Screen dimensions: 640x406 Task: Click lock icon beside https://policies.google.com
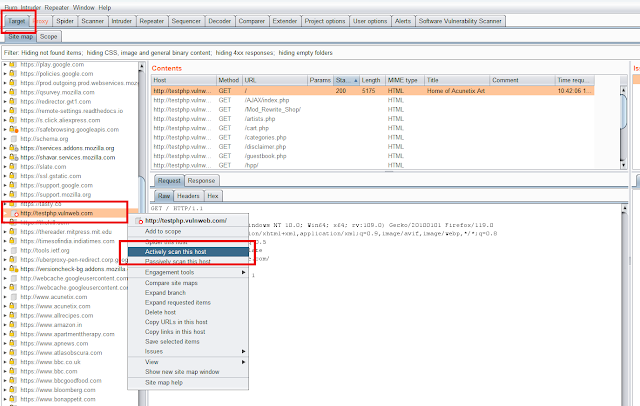click(13, 74)
